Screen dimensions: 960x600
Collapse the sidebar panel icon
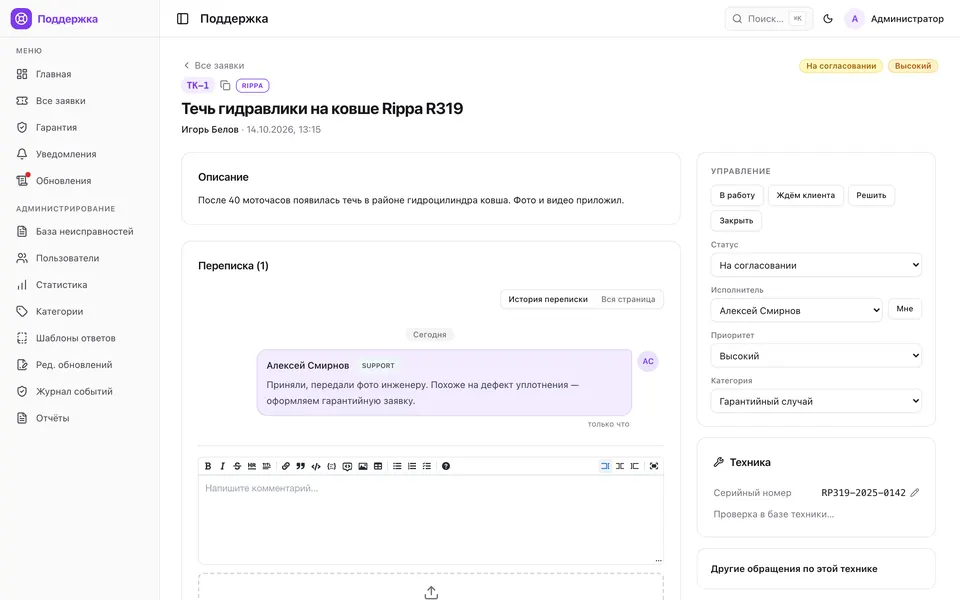[182, 18]
